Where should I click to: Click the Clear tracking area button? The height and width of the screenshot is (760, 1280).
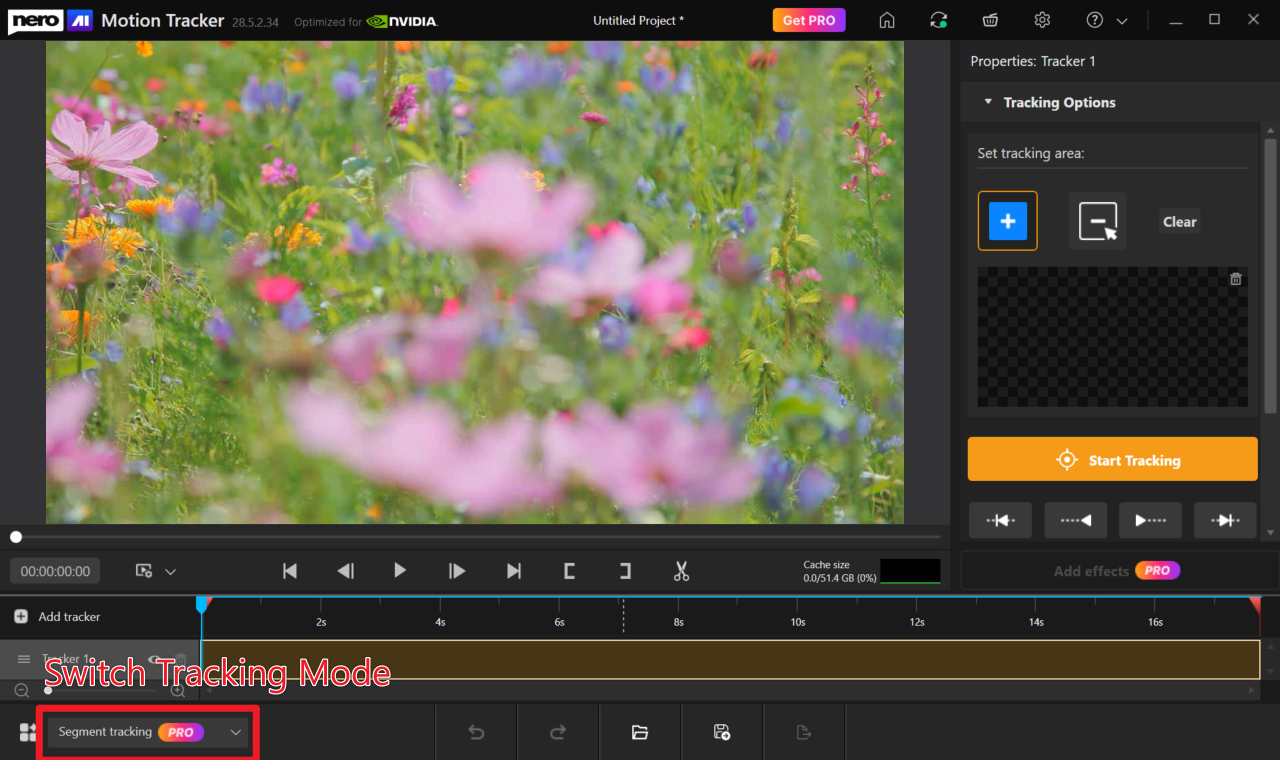point(1179,222)
